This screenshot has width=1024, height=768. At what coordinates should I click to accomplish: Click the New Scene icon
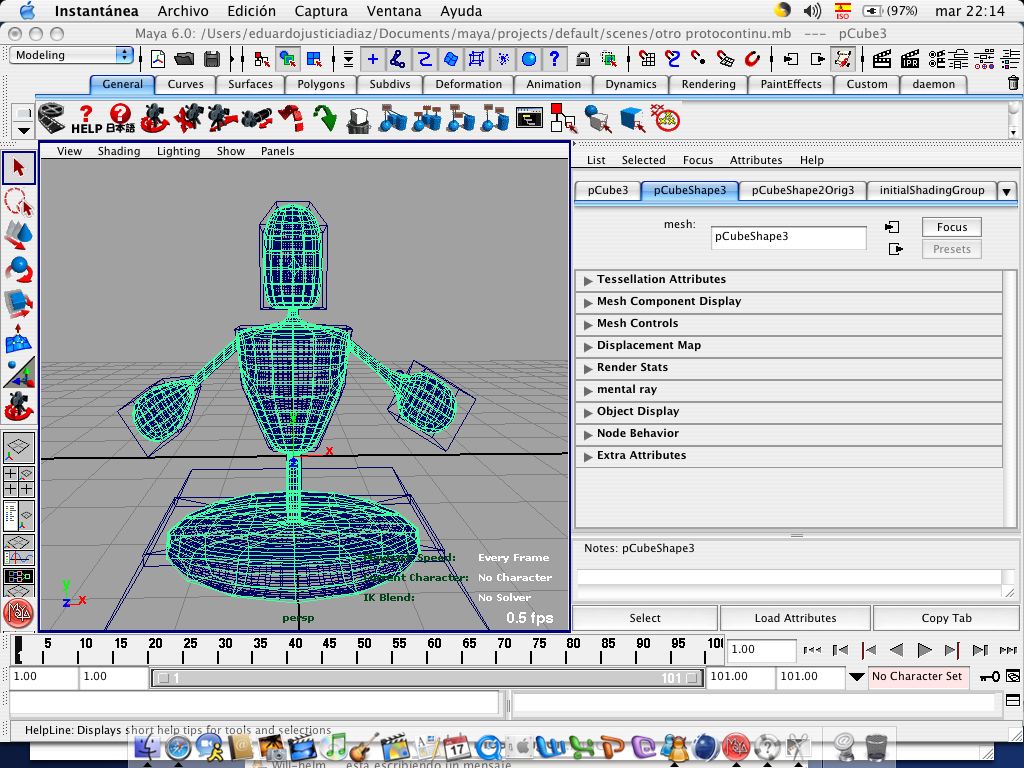(157, 59)
